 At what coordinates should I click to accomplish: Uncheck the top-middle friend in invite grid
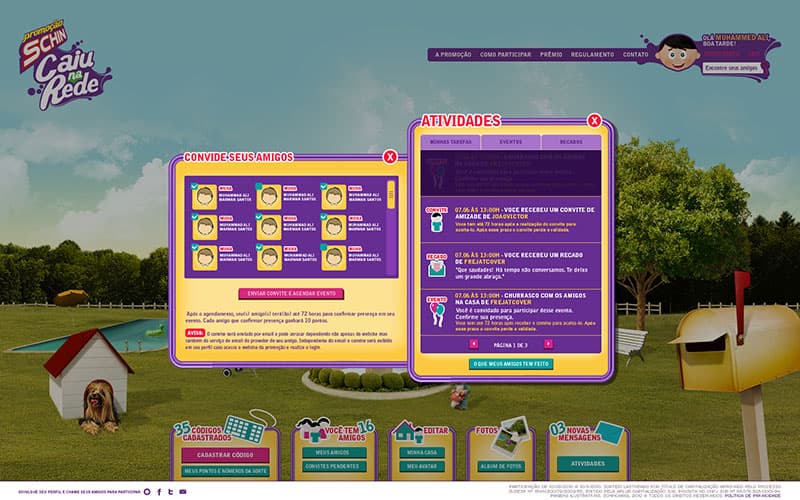pyautogui.click(x=258, y=186)
